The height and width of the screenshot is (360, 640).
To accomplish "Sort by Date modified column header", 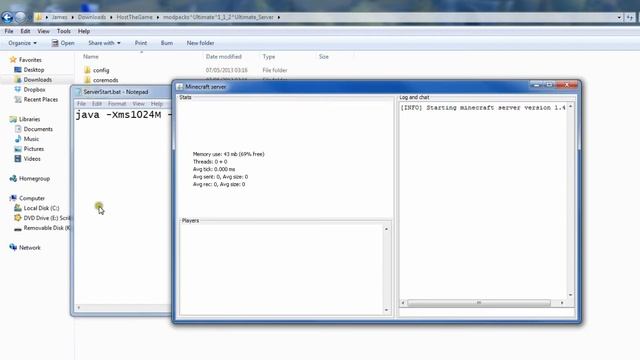I will pos(224,57).
